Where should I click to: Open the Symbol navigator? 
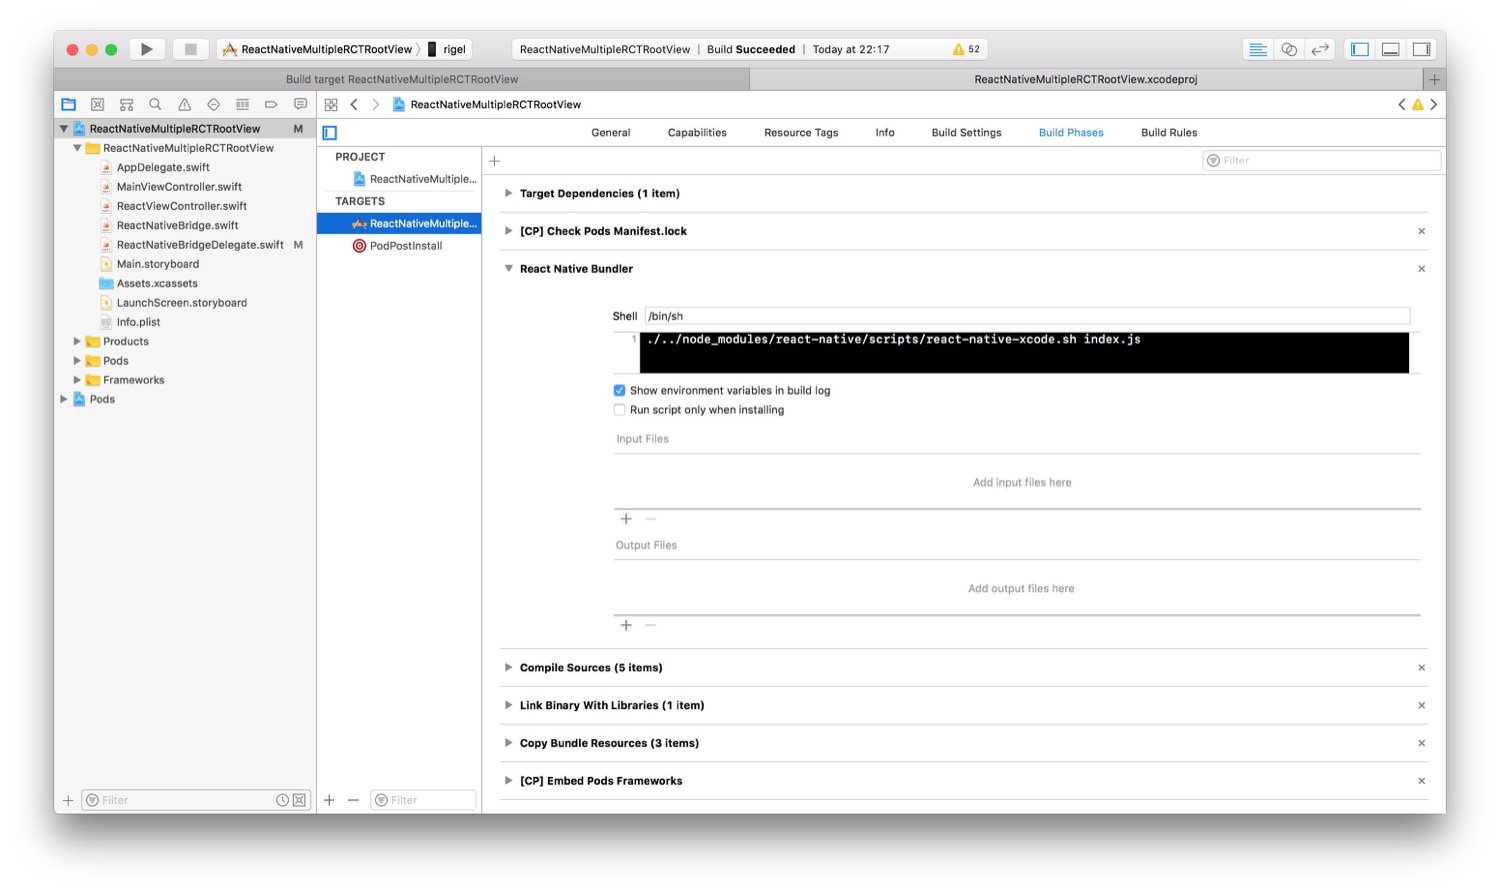[x=126, y=104]
